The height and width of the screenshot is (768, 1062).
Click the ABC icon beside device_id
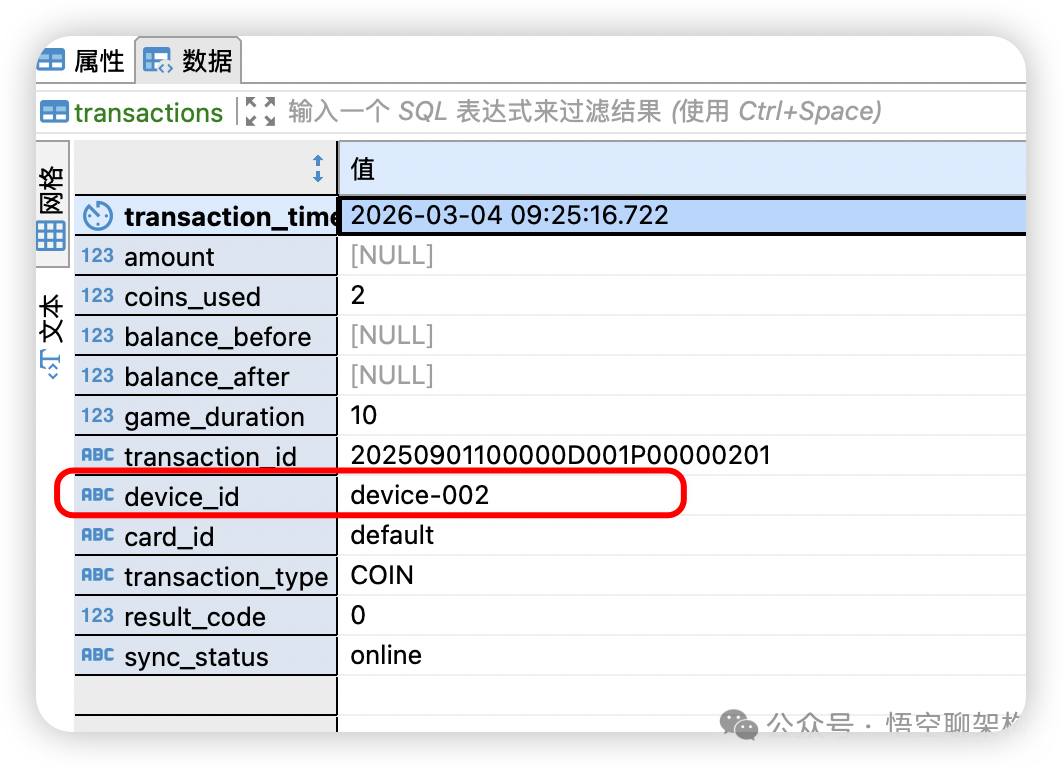click(x=97, y=495)
